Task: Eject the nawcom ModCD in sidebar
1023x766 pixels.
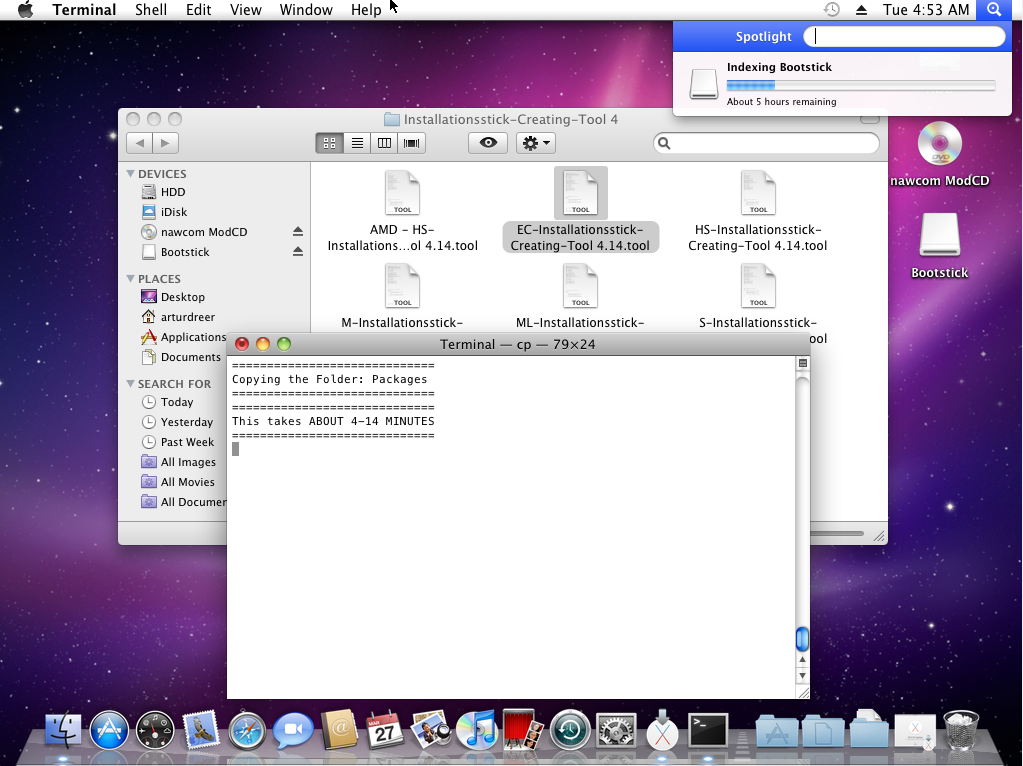Action: click(297, 232)
